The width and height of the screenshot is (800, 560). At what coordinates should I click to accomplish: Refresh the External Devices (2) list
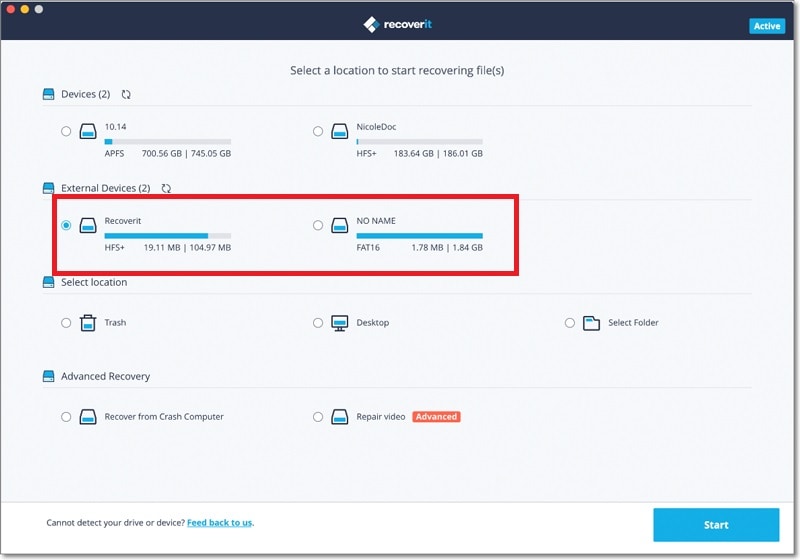(x=166, y=188)
